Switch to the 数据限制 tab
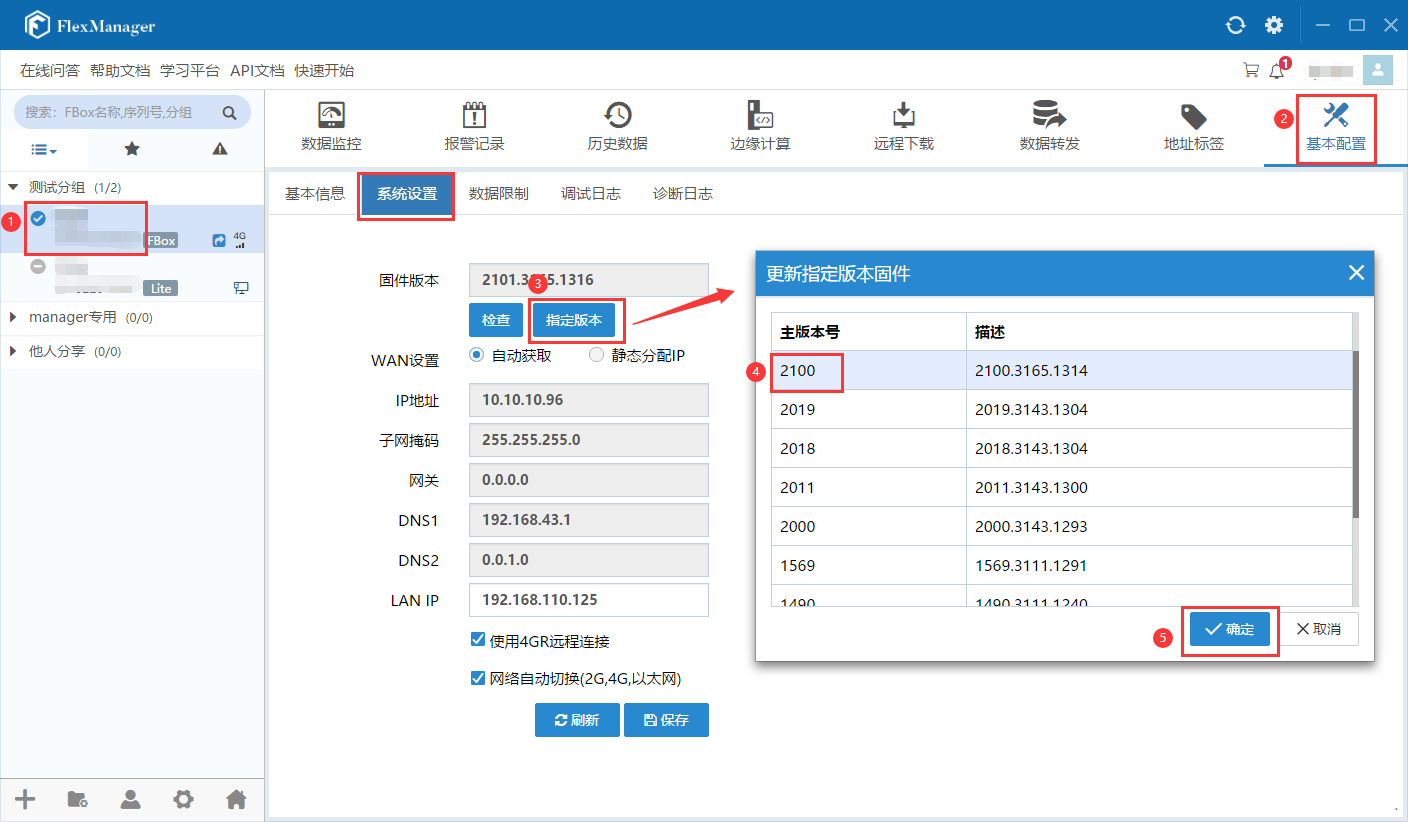Viewport: 1408px width, 822px height. [498, 194]
